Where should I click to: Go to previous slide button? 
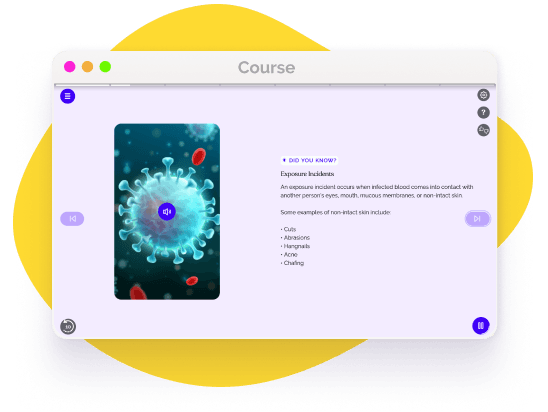[72, 219]
